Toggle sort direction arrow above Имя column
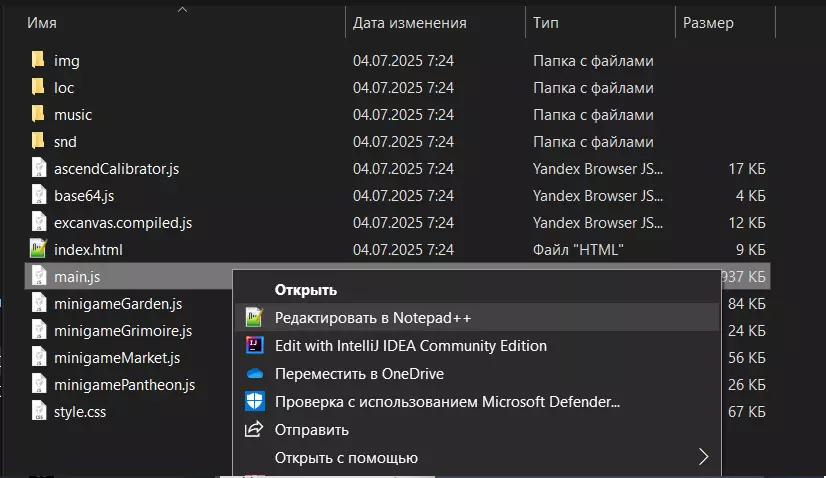This screenshot has height=478, width=826. pos(182,9)
